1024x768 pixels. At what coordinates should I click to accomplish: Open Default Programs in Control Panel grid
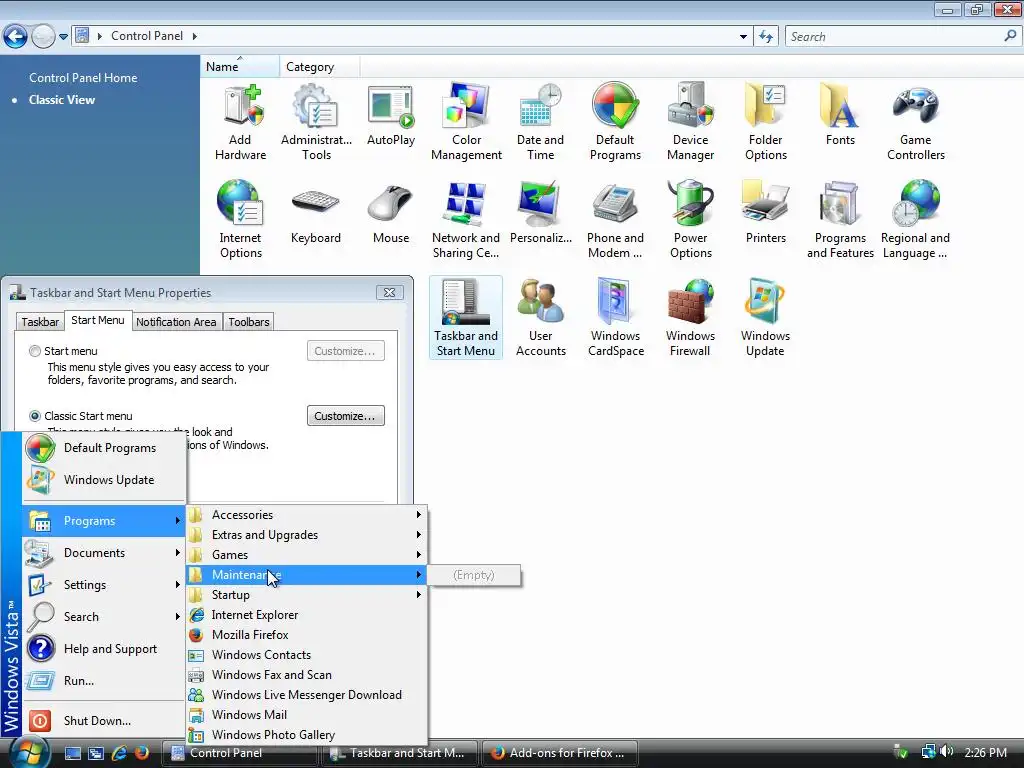point(615,123)
